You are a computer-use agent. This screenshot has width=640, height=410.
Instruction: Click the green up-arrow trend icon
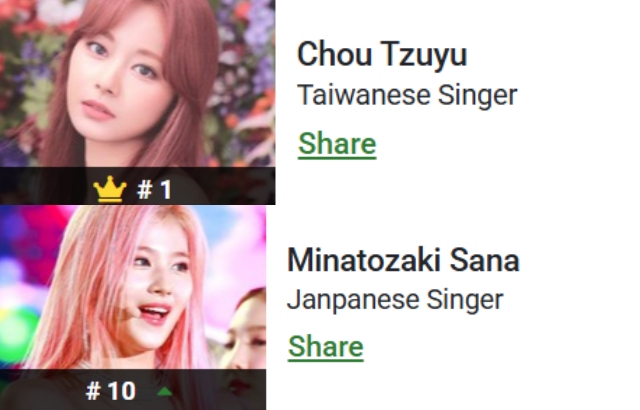(x=164, y=392)
